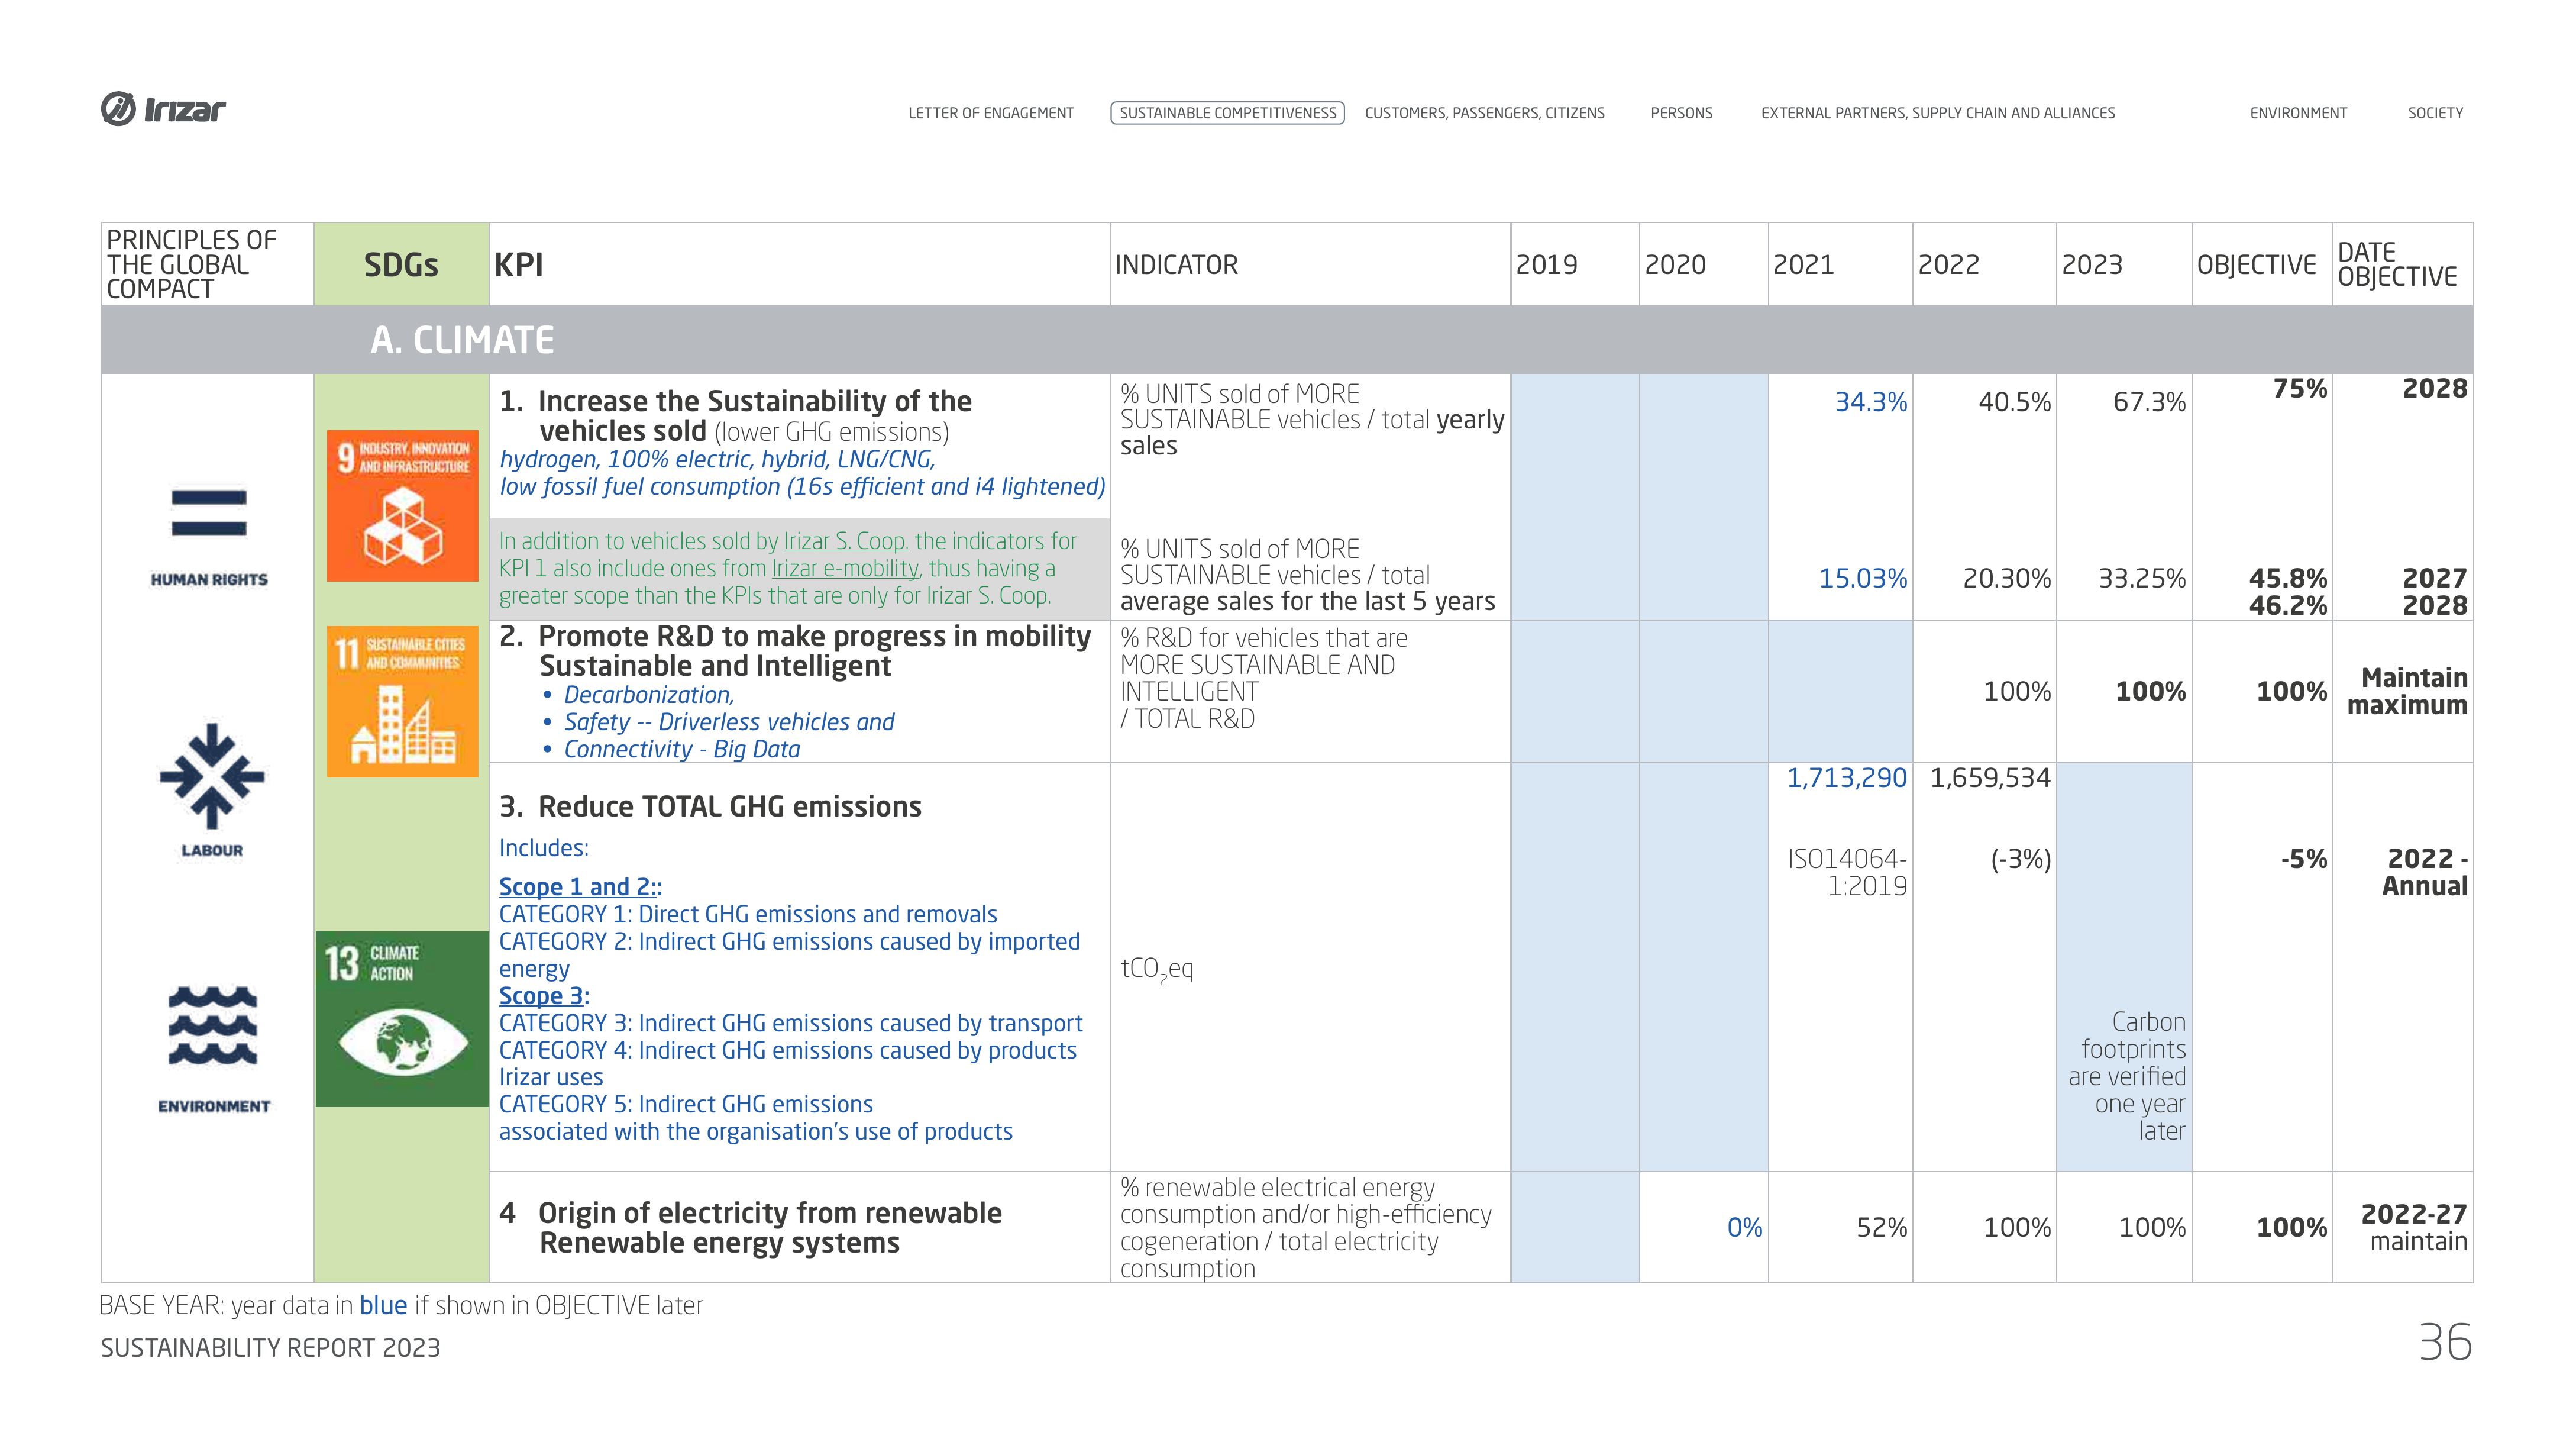This screenshot has height=1455, width=2576.
Task: Click the page number 36
Action: 2445,1342
